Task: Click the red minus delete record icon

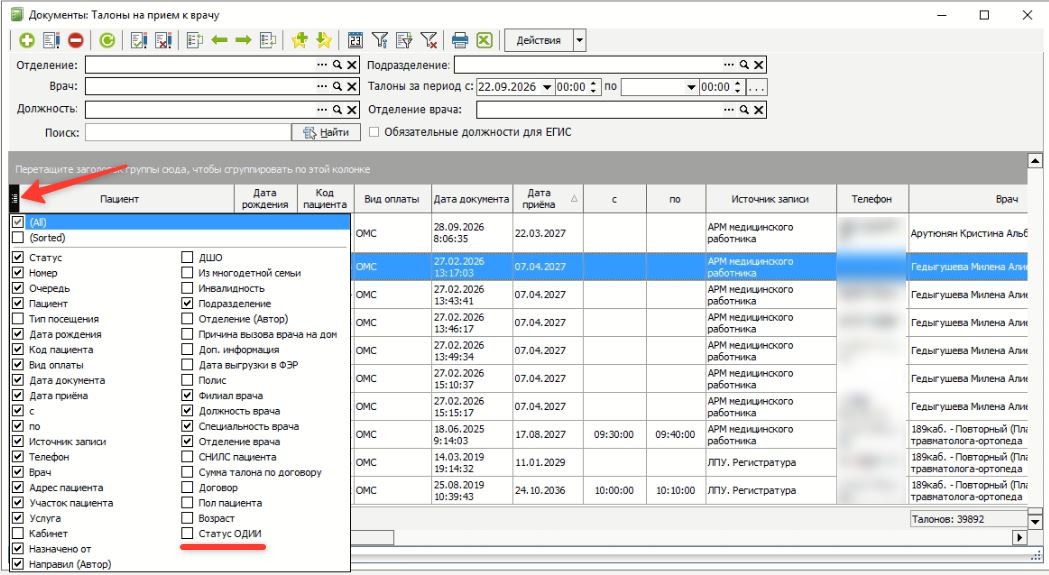Action: (x=76, y=40)
